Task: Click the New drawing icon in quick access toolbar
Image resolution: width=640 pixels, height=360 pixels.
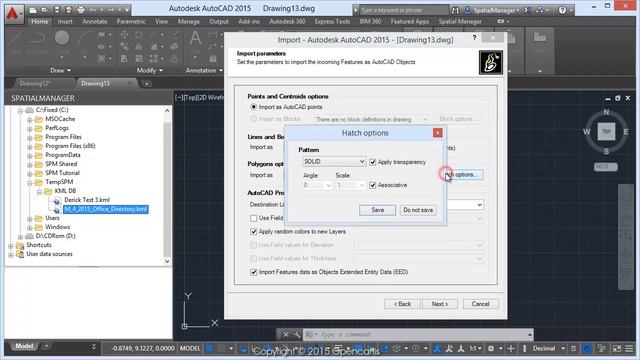Action: click(x=33, y=9)
